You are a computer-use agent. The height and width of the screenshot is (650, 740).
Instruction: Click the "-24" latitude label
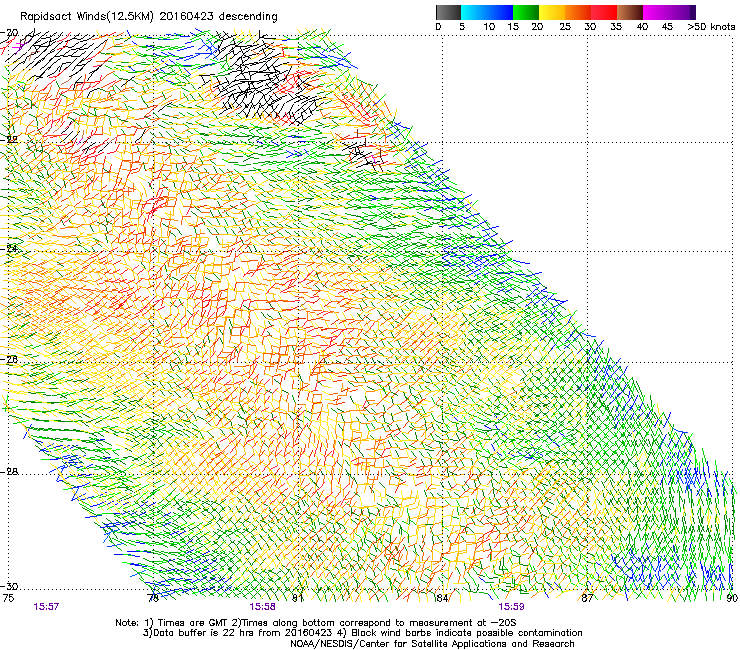(10, 249)
